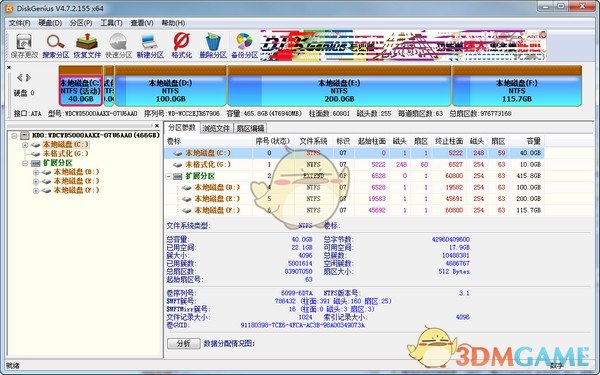The width and height of the screenshot is (600, 375).
Task: Open the 分区(P) menu
Action: point(81,23)
